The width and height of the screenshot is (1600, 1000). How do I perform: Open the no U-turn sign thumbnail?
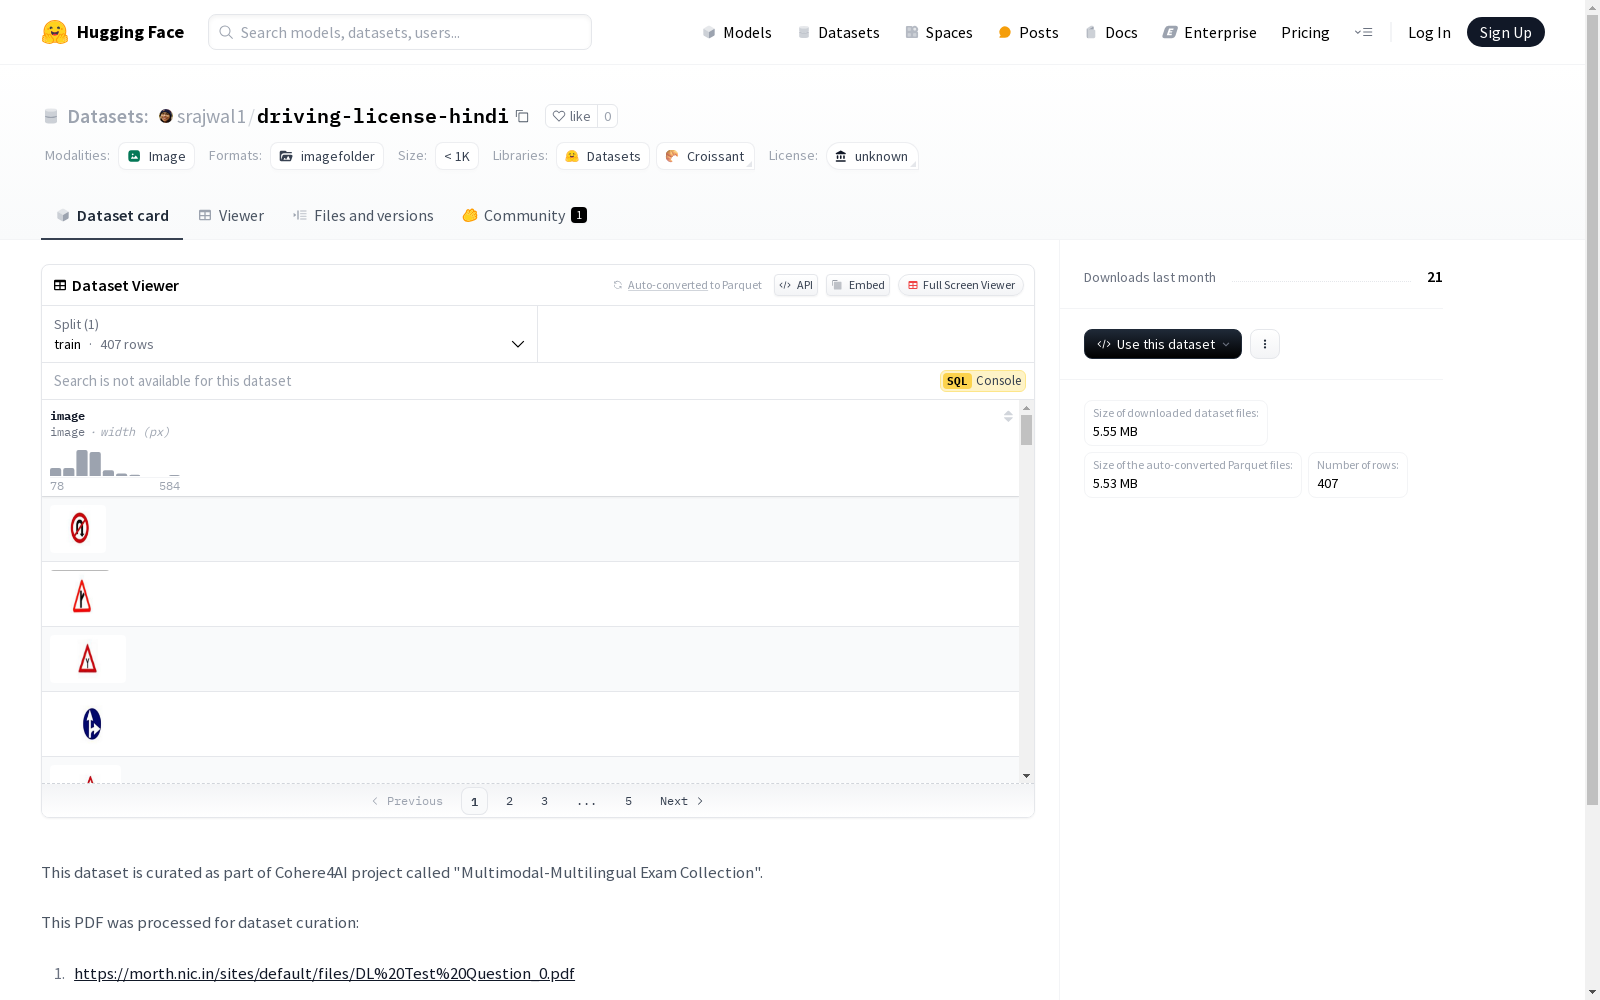pos(78,529)
